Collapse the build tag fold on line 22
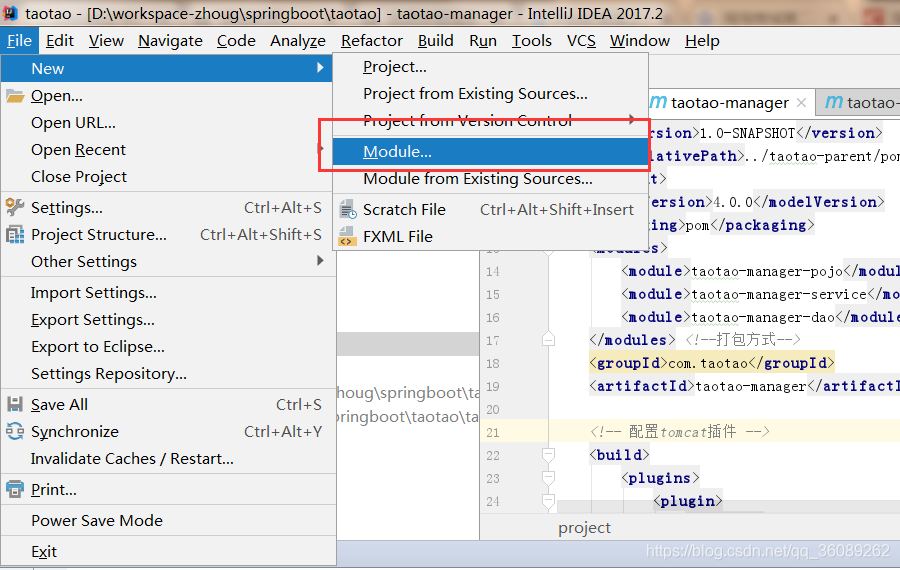This screenshot has width=900, height=570. point(548,455)
